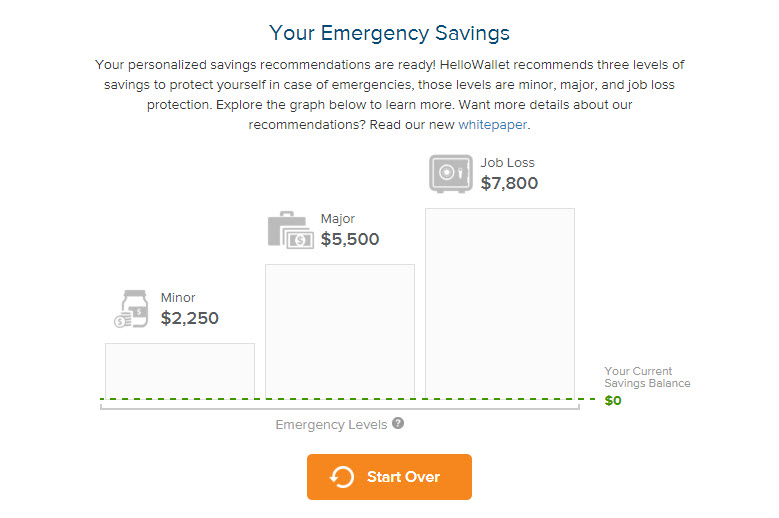Viewport: 779px width, 518px height.
Task: Click the Job Loss label text
Action: tap(508, 163)
